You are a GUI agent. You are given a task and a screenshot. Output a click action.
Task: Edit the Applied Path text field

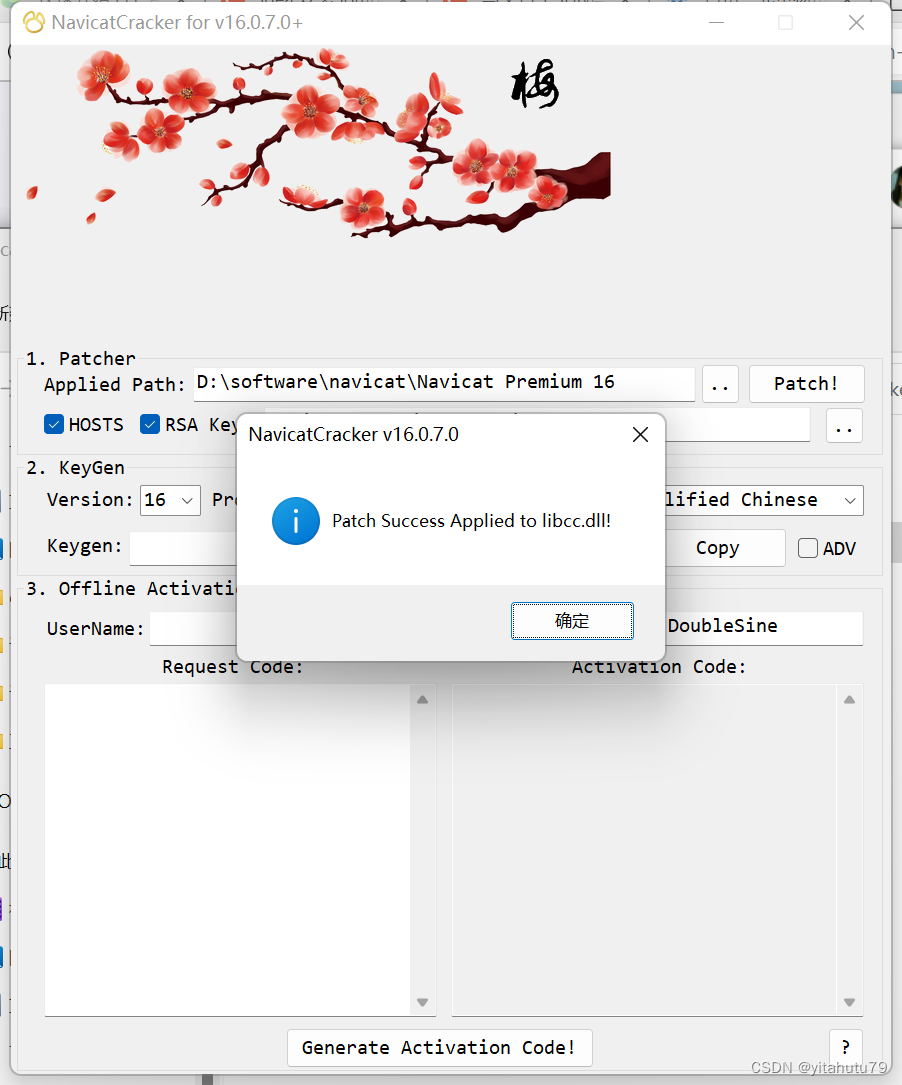[x=444, y=383]
